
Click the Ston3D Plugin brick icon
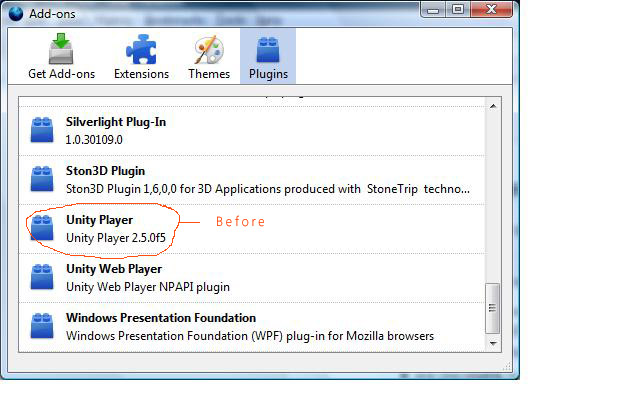coord(42,179)
